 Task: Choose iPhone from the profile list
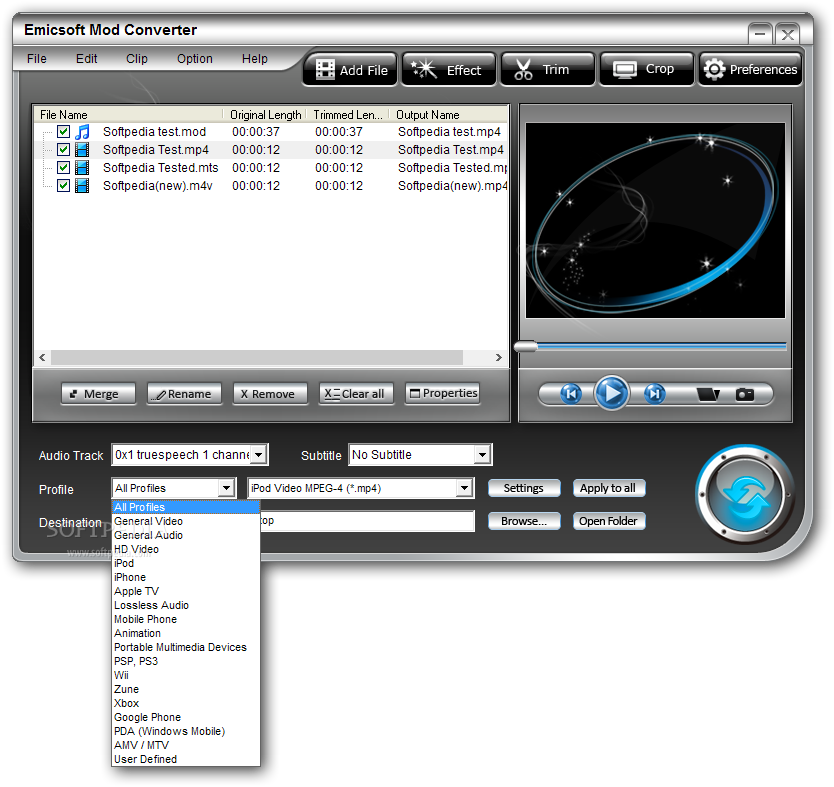(186, 577)
